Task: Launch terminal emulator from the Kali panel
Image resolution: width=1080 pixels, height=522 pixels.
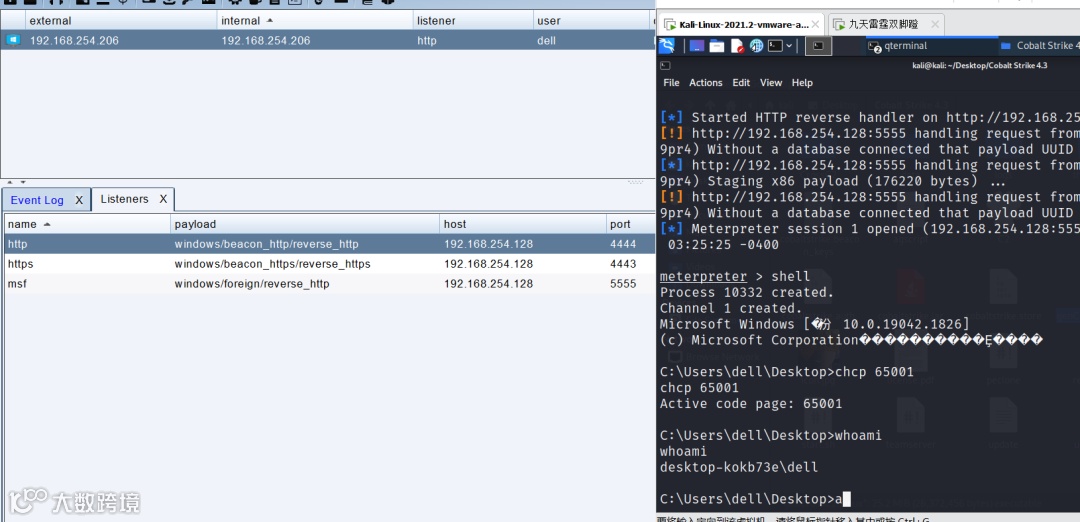Action: pos(776,46)
